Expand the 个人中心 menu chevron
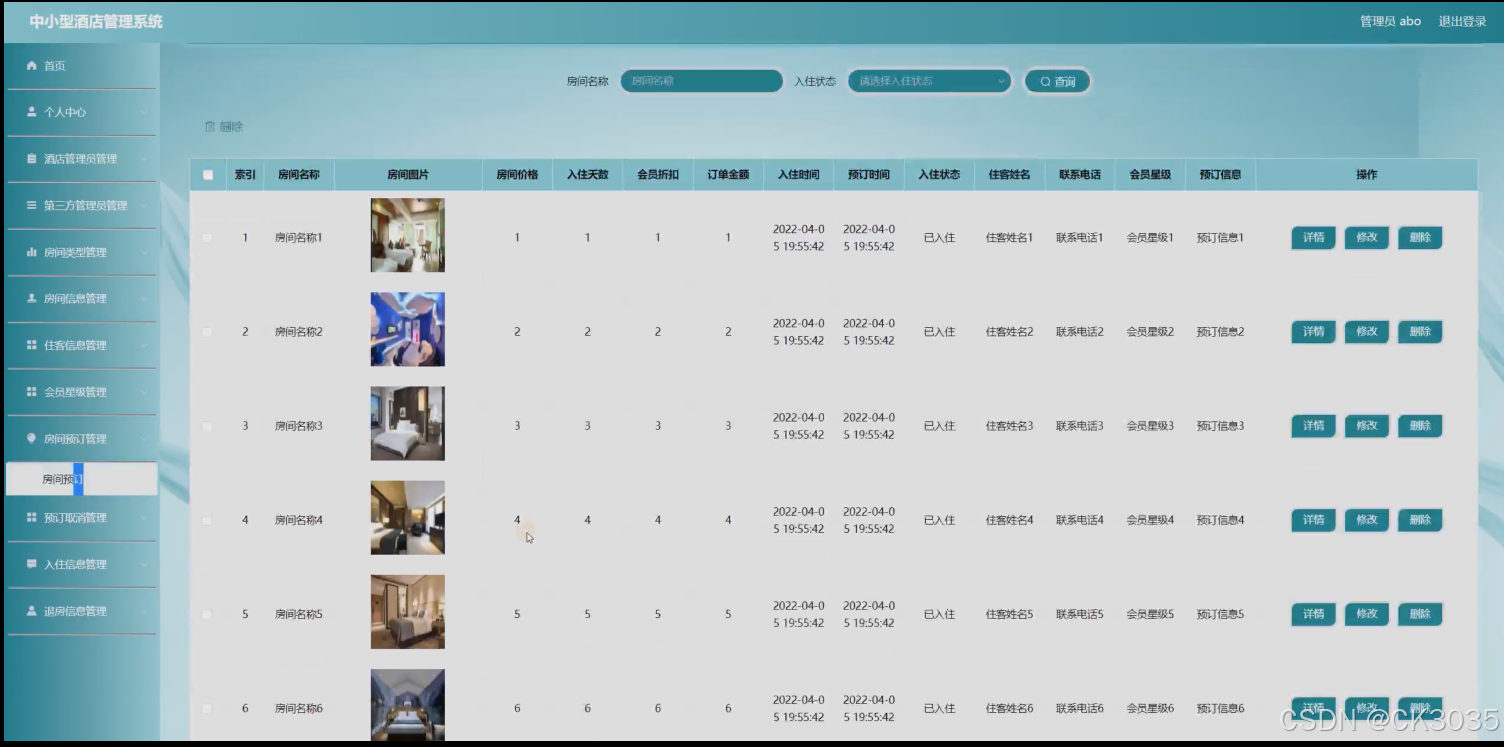The height and width of the screenshot is (747, 1504). pos(145,112)
